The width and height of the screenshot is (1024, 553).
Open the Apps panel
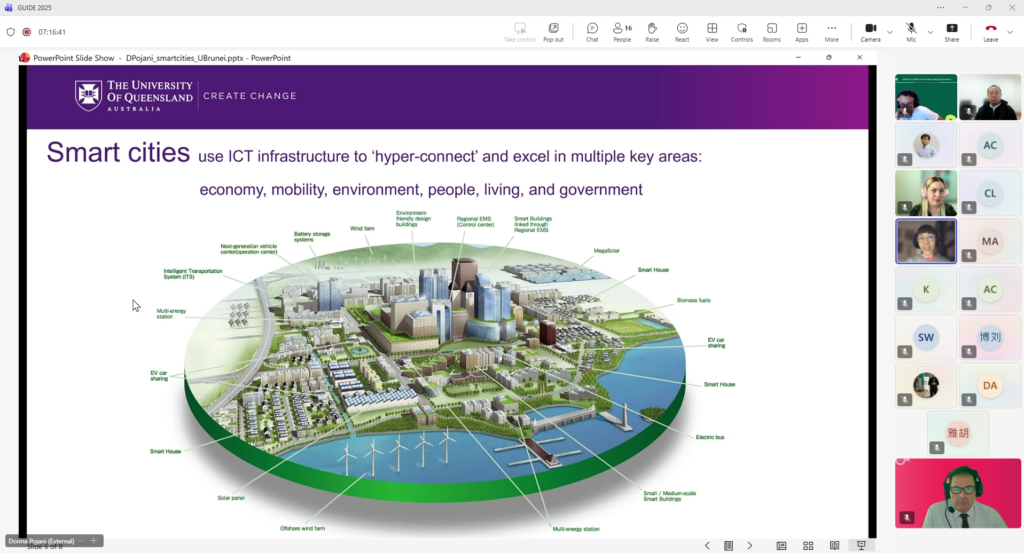(801, 32)
